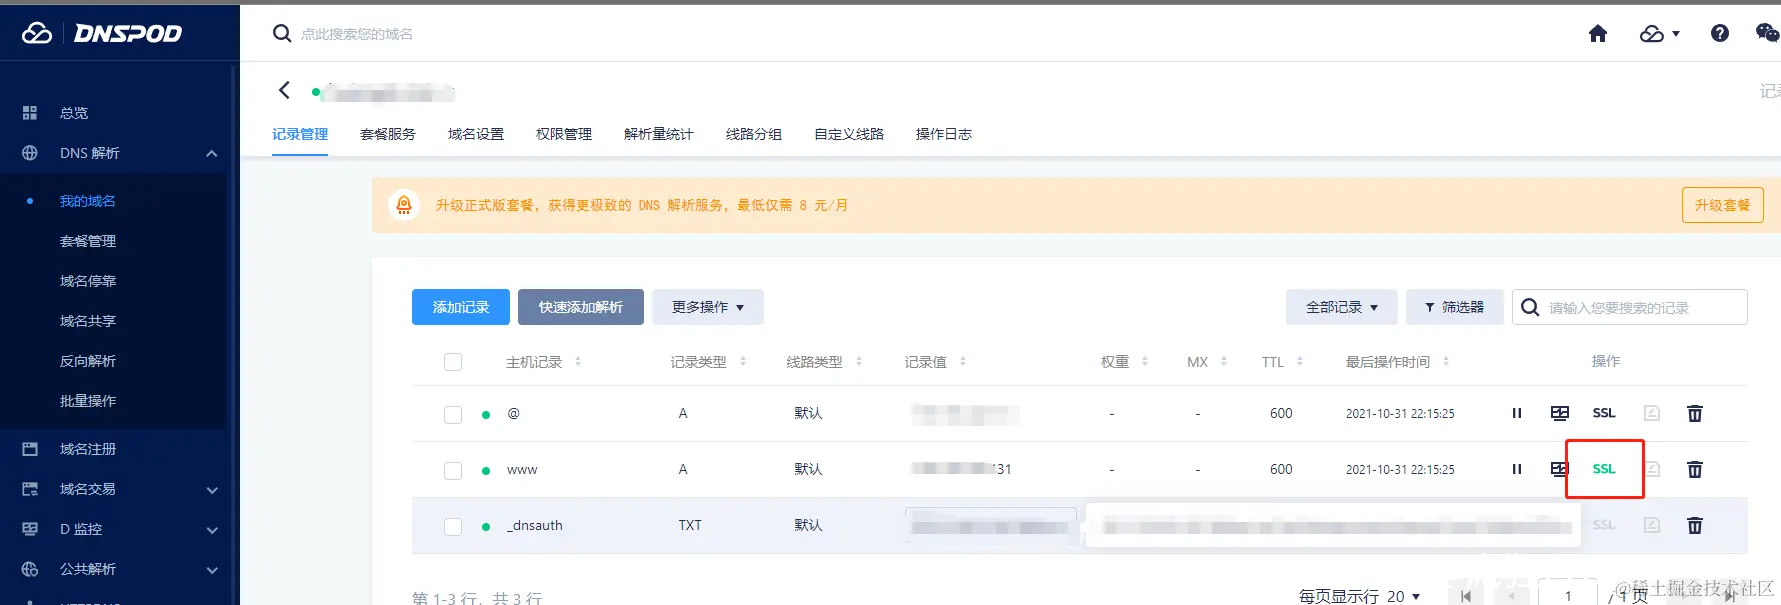Image resolution: width=1781 pixels, height=605 pixels.
Task: Click SSL for the @ record
Action: pyautogui.click(x=1604, y=413)
